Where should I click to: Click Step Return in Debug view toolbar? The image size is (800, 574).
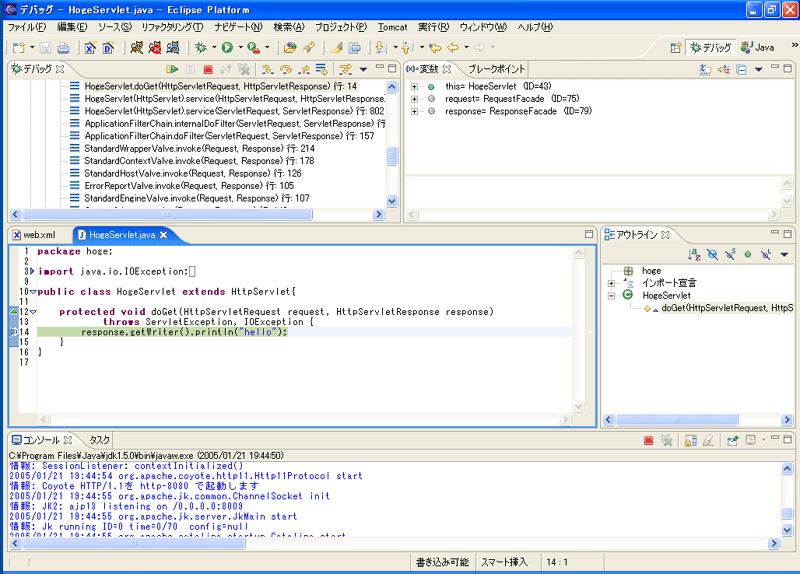(x=304, y=69)
